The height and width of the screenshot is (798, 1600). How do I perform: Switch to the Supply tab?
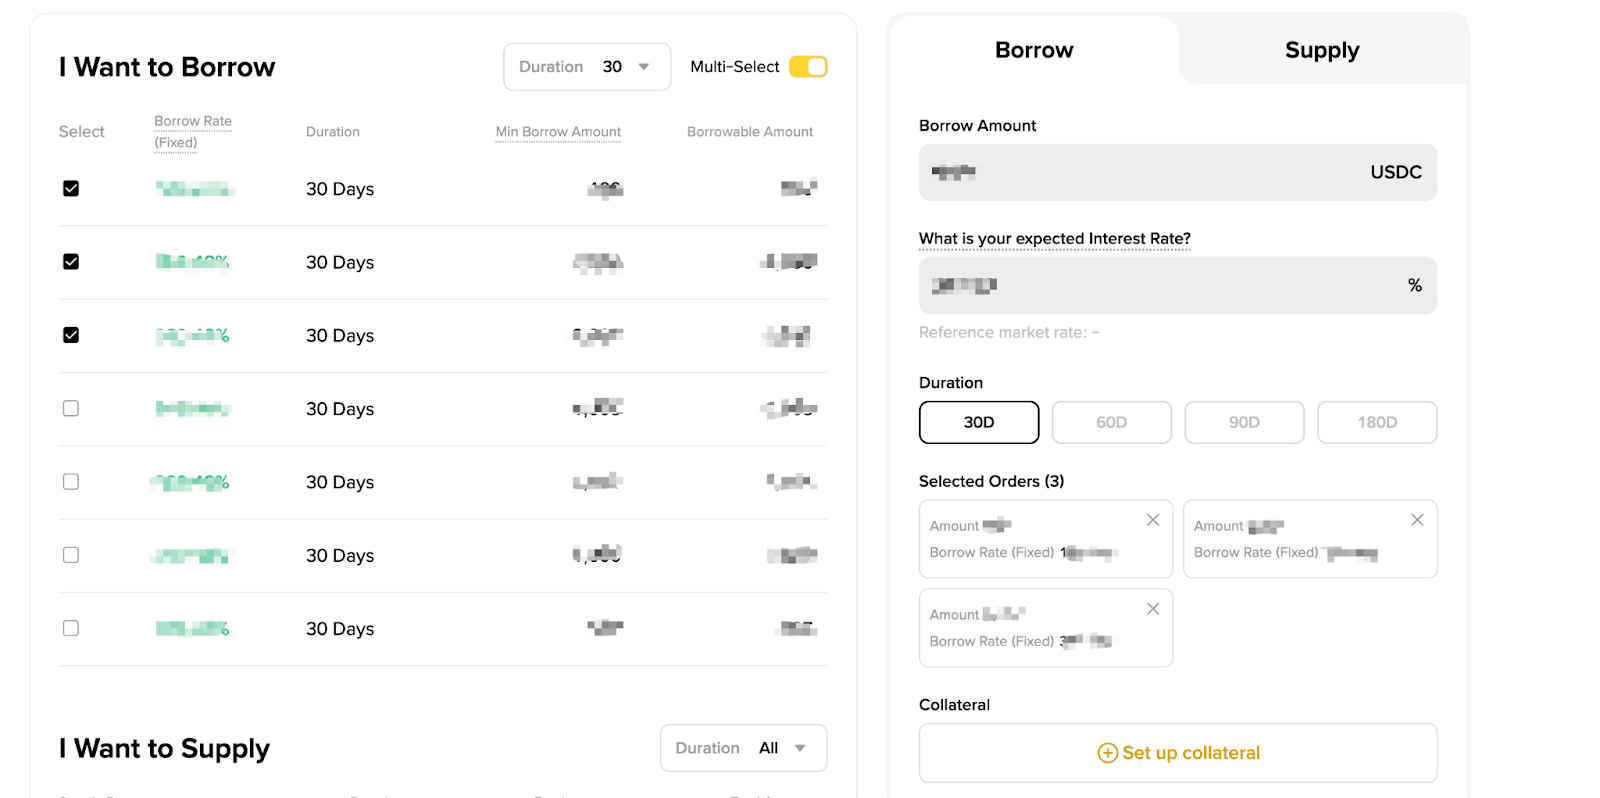tap(1321, 50)
